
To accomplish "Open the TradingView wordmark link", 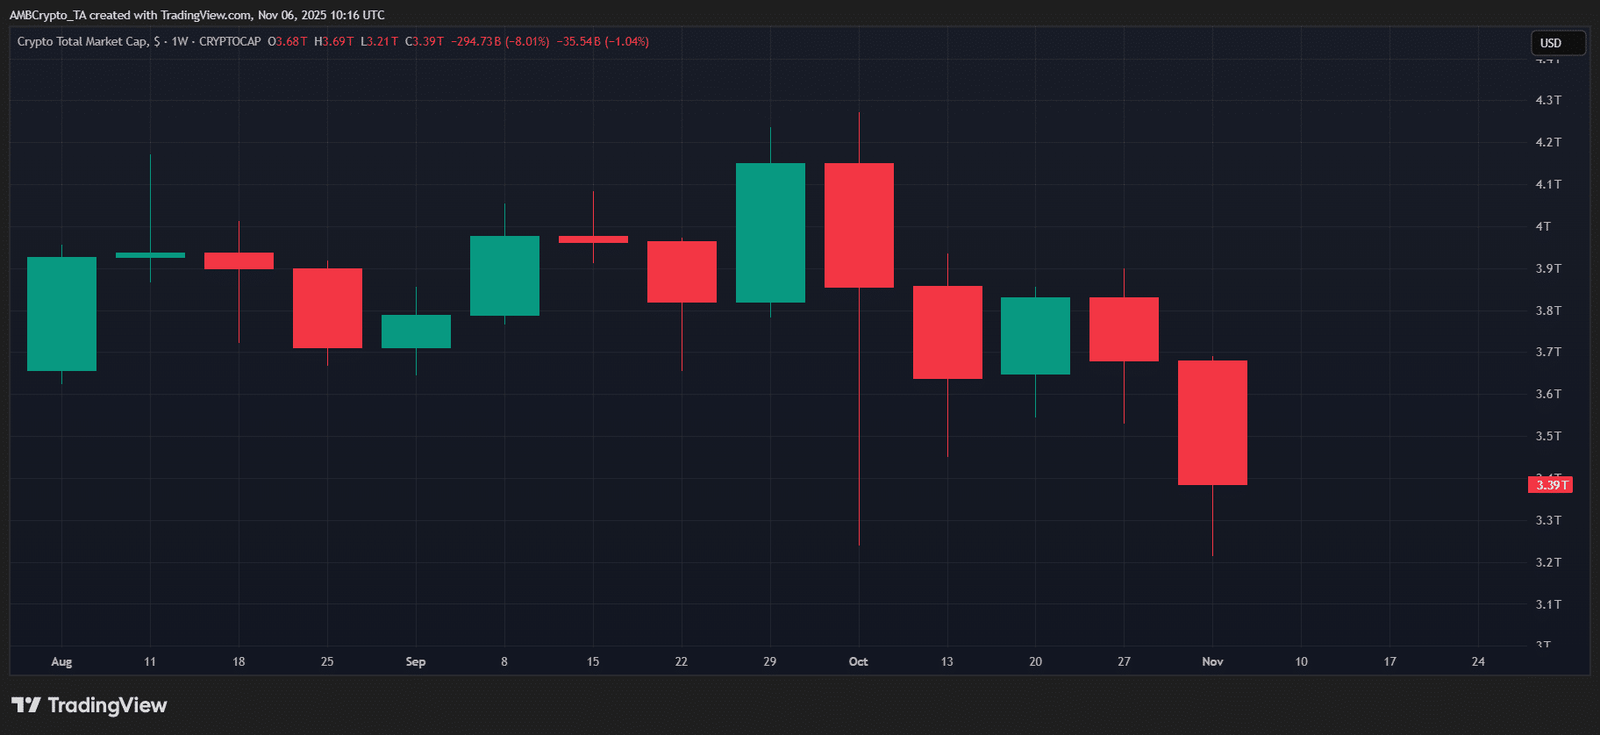I will click(x=107, y=705).
